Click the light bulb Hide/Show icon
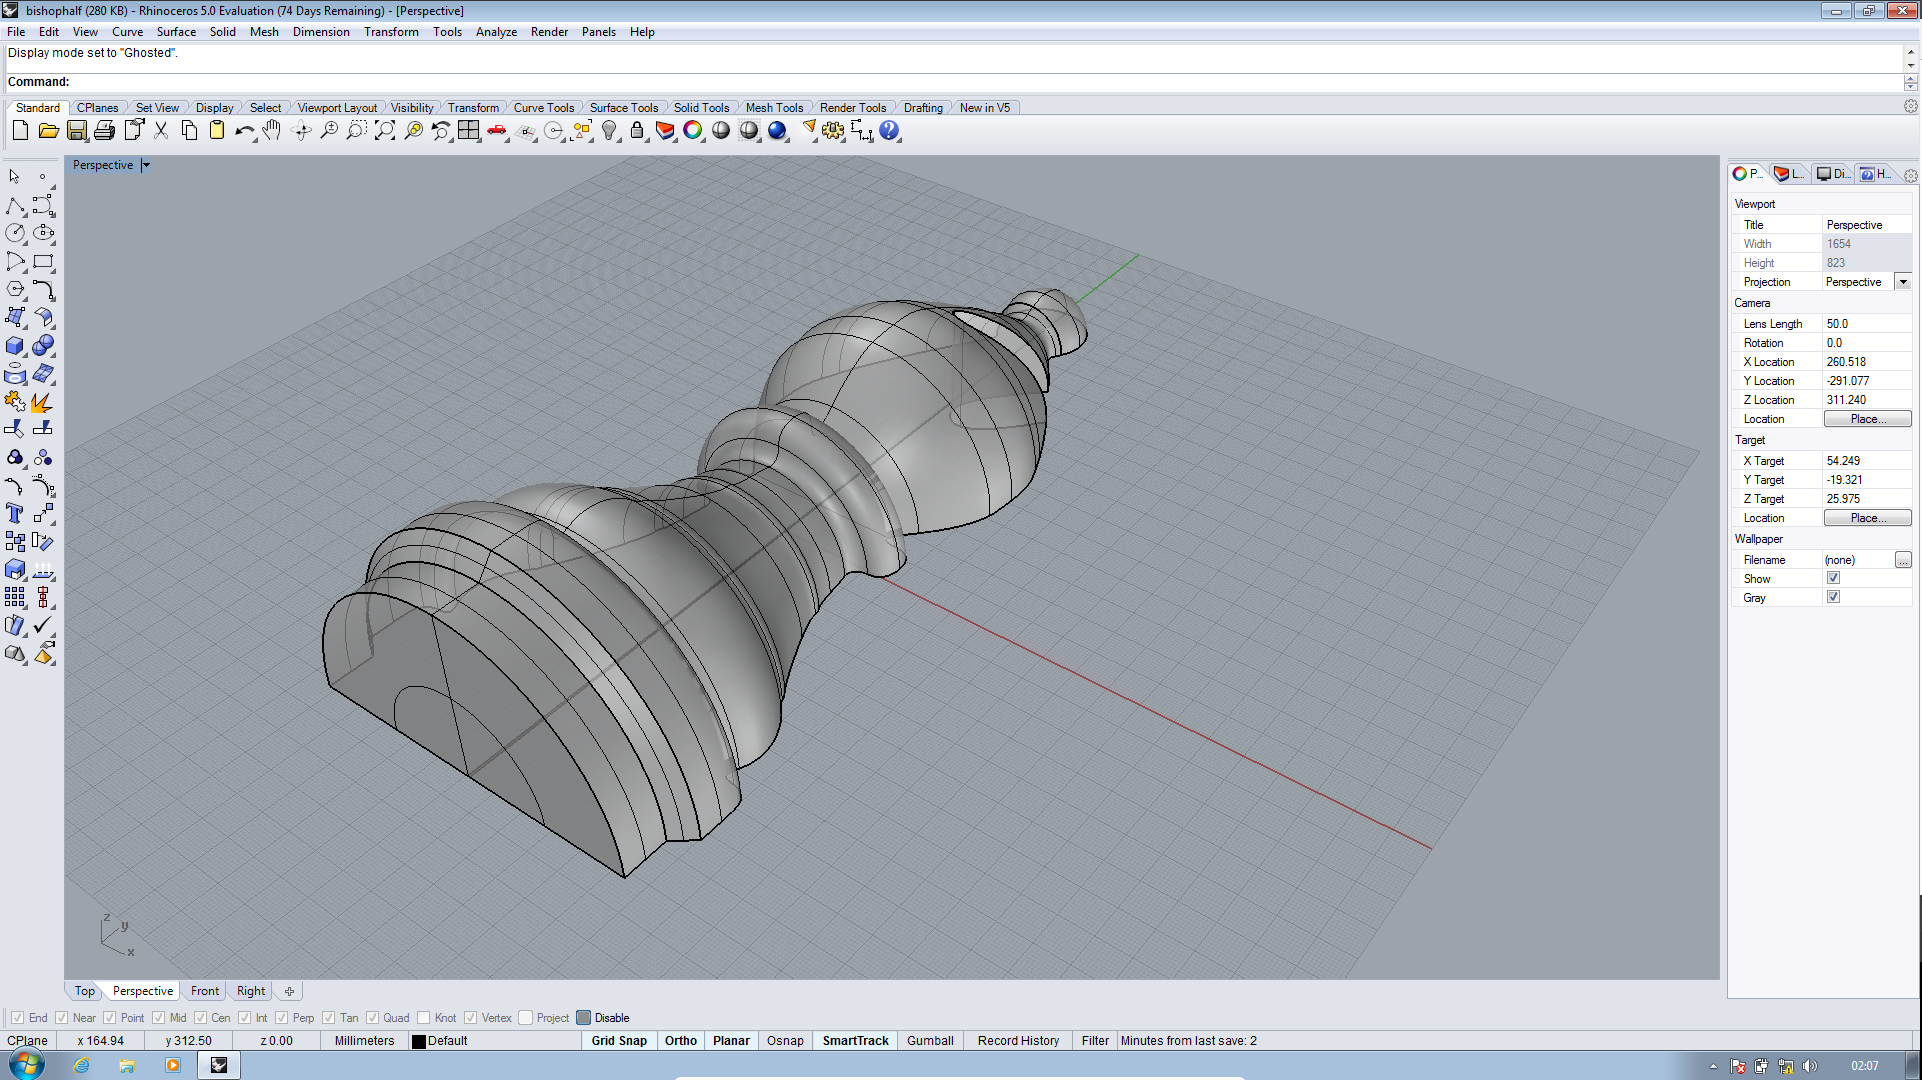1922x1080 pixels. pos(609,131)
